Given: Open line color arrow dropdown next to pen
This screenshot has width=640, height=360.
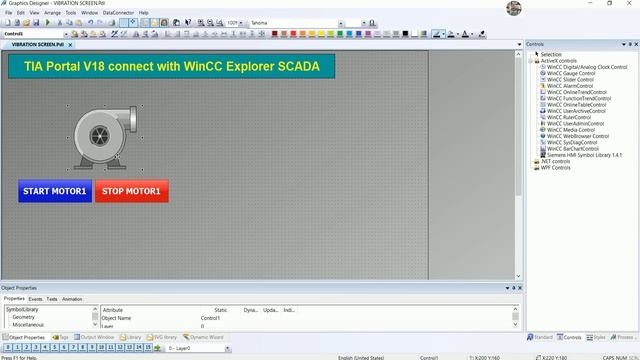Looking at the screenshot, I should [x=443, y=34].
